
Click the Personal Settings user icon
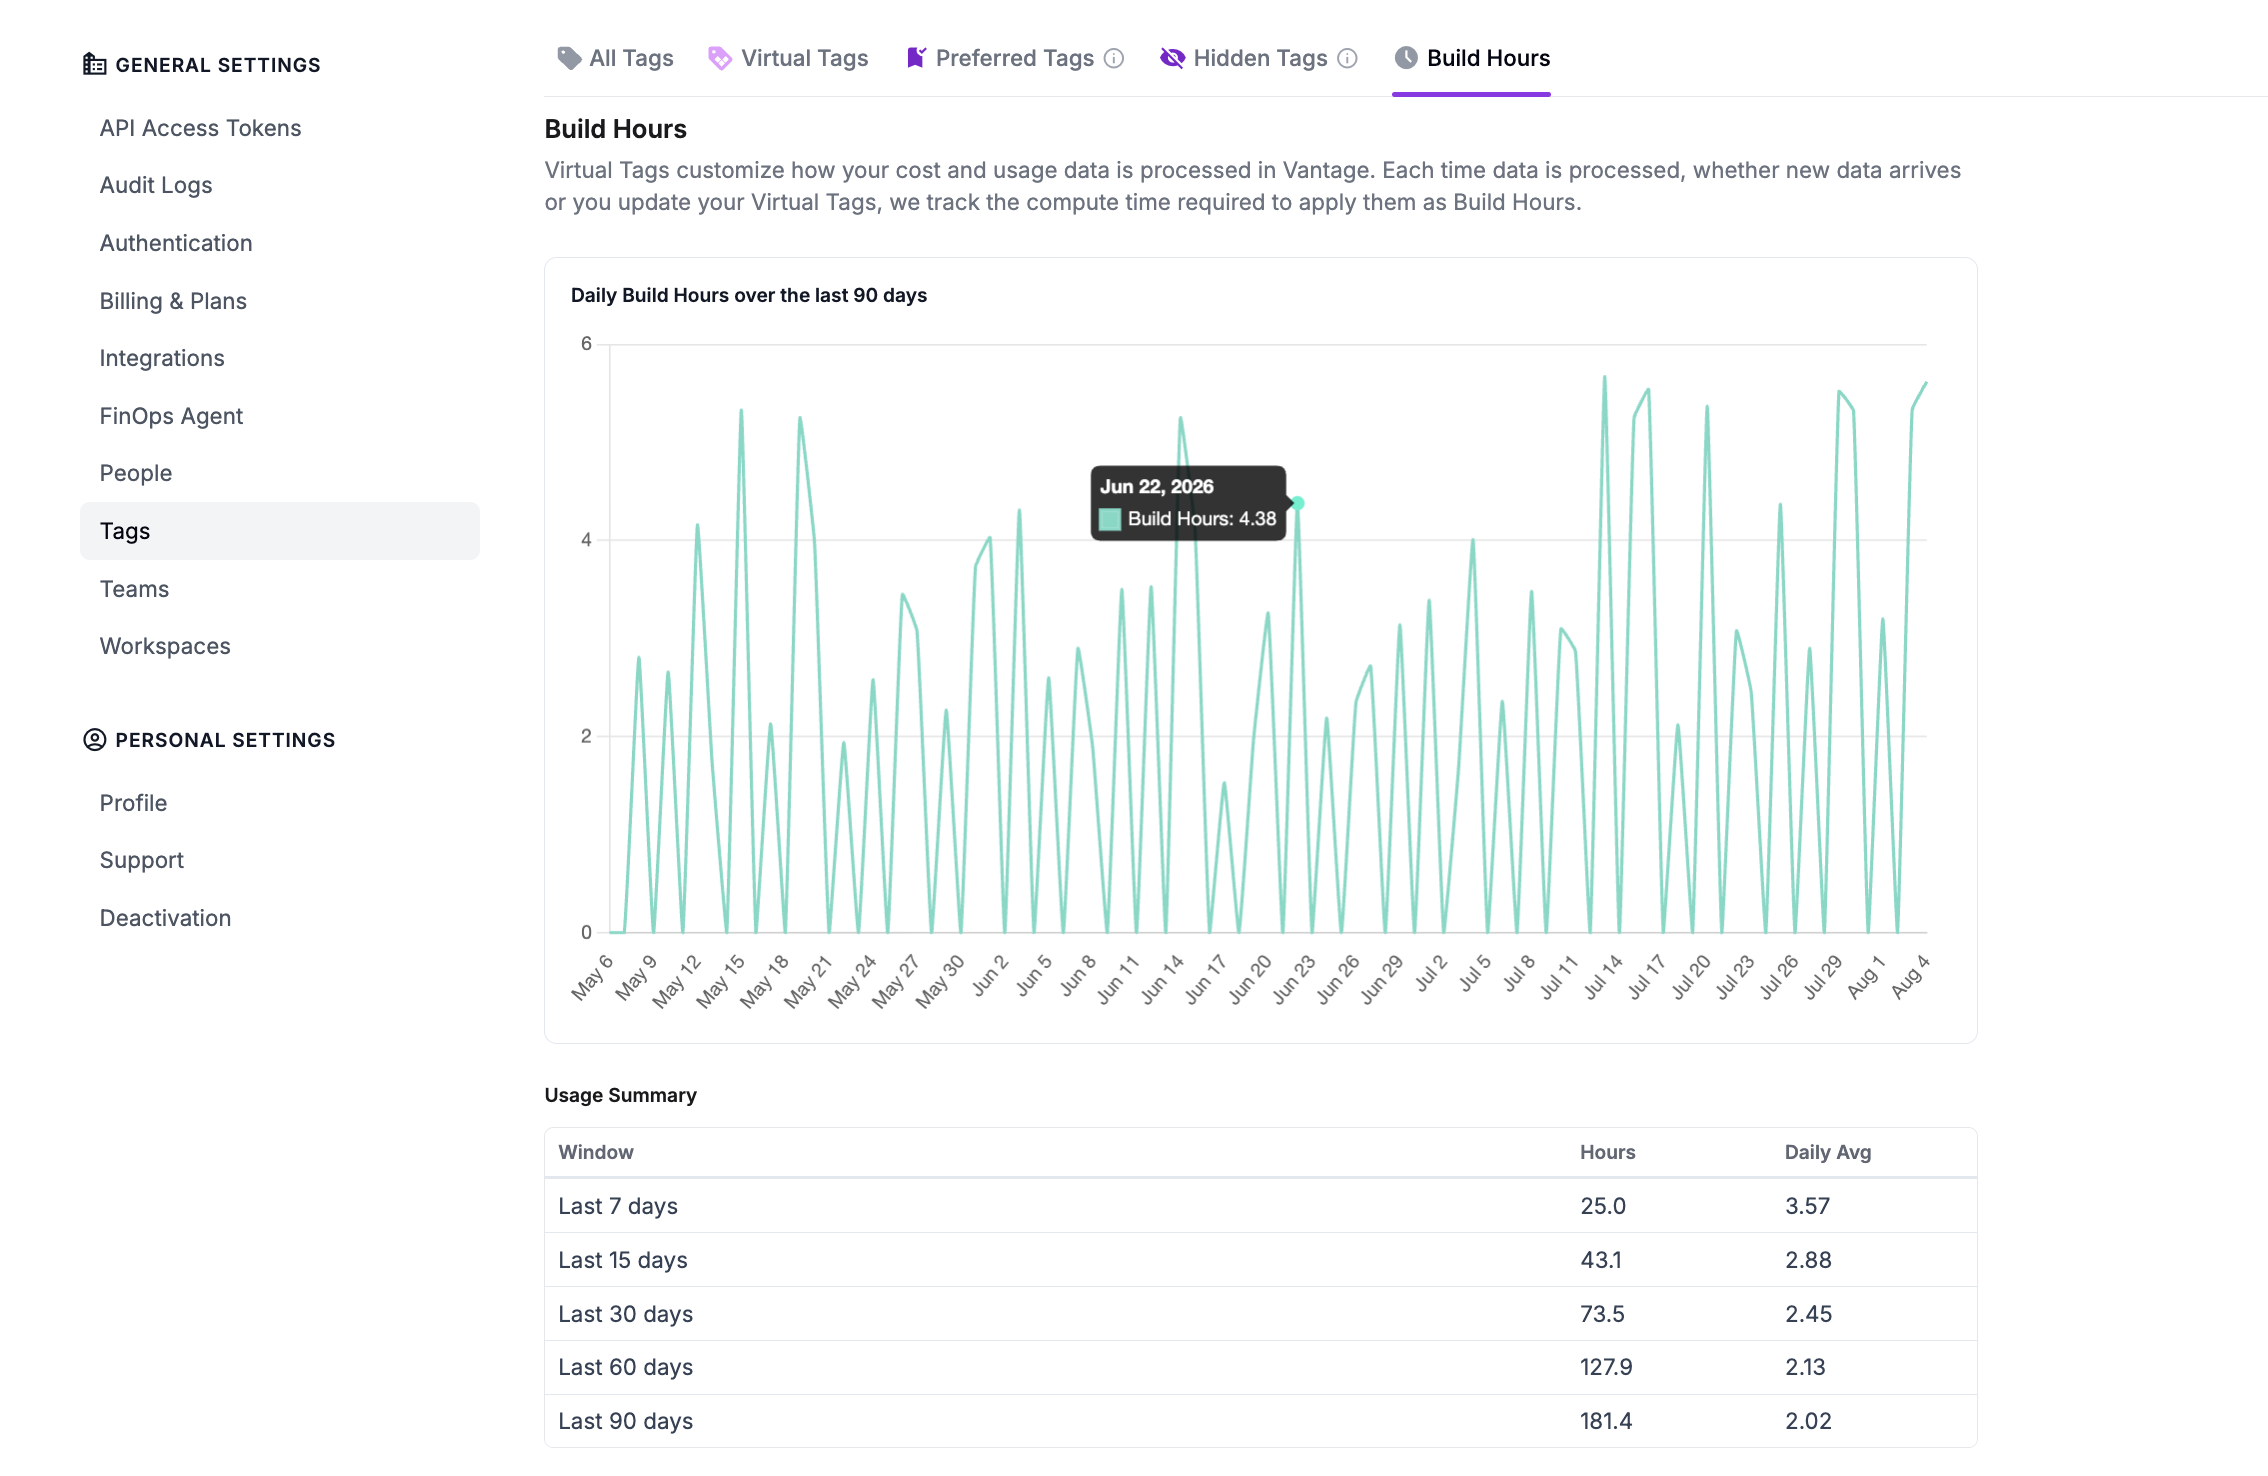point(95,740)
